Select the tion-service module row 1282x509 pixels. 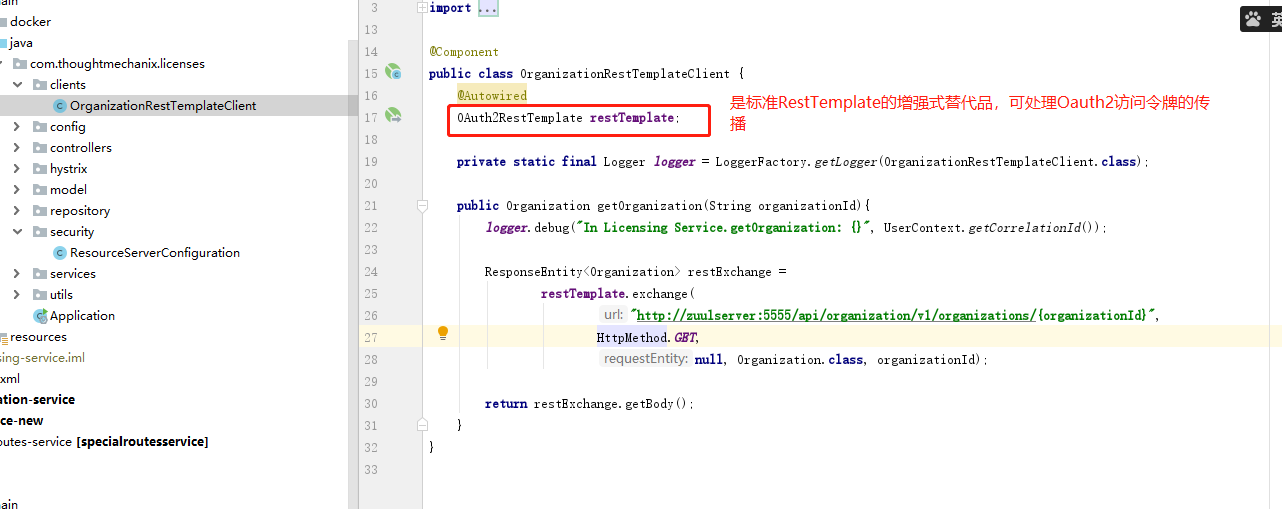point(38,400)
